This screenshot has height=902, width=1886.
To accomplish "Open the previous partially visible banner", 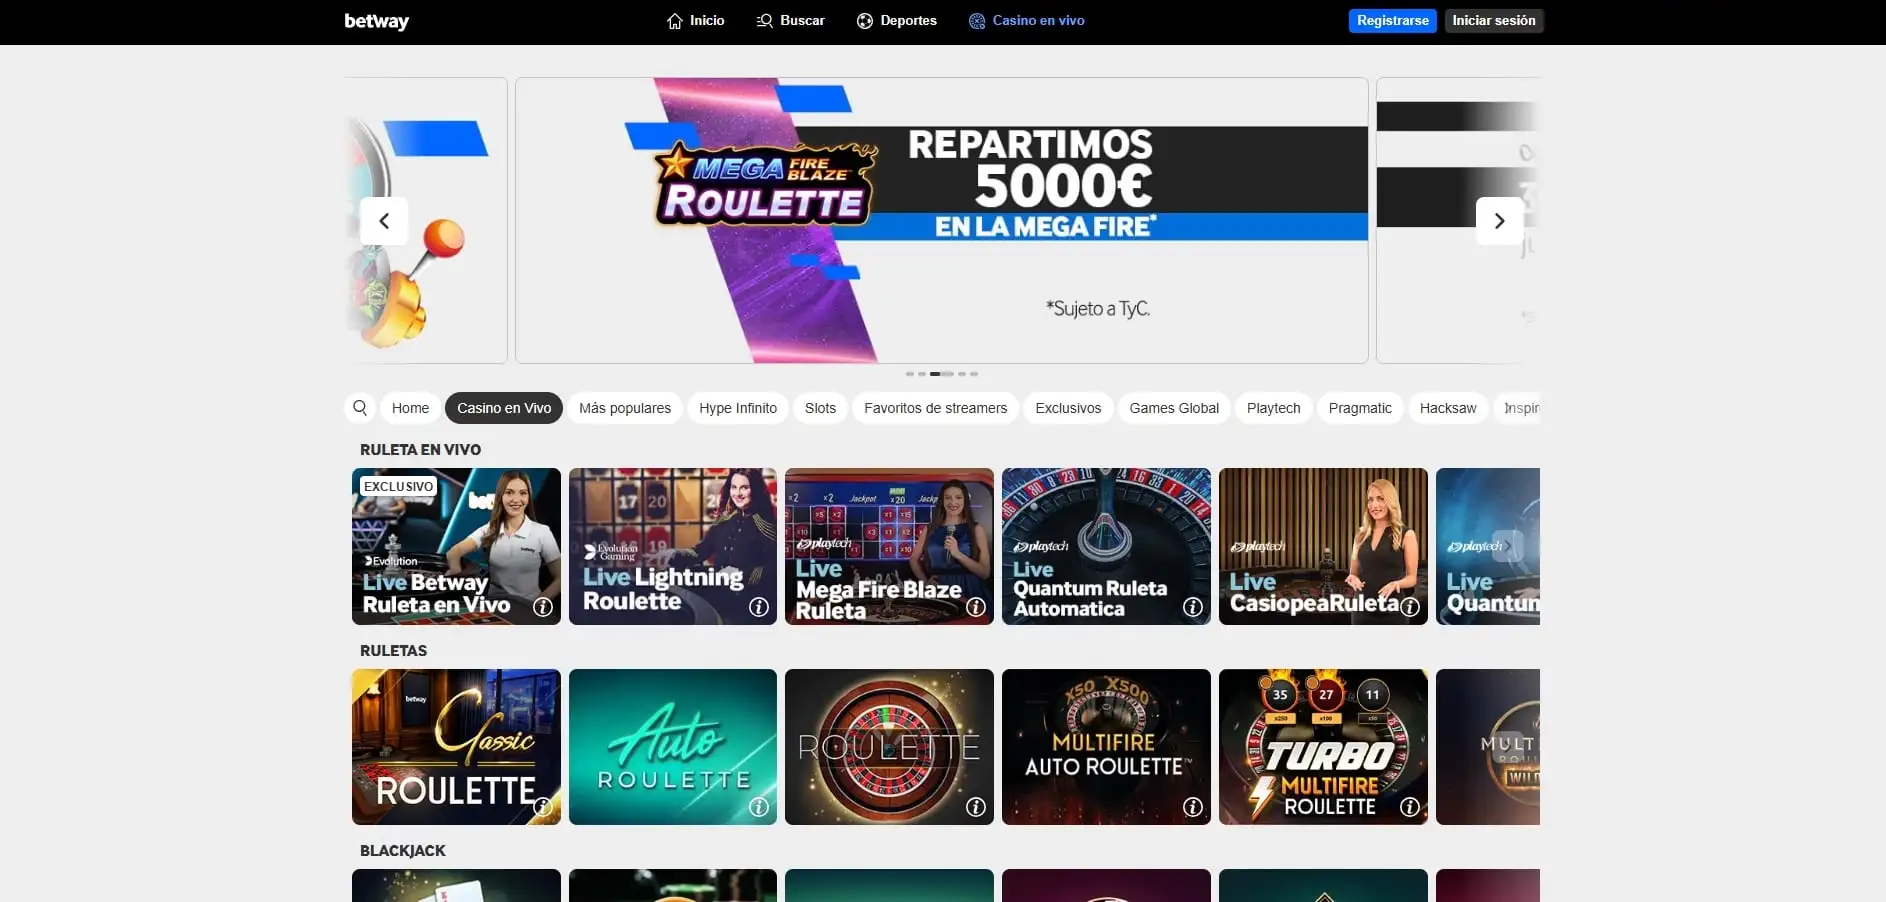I will [426, 220].
